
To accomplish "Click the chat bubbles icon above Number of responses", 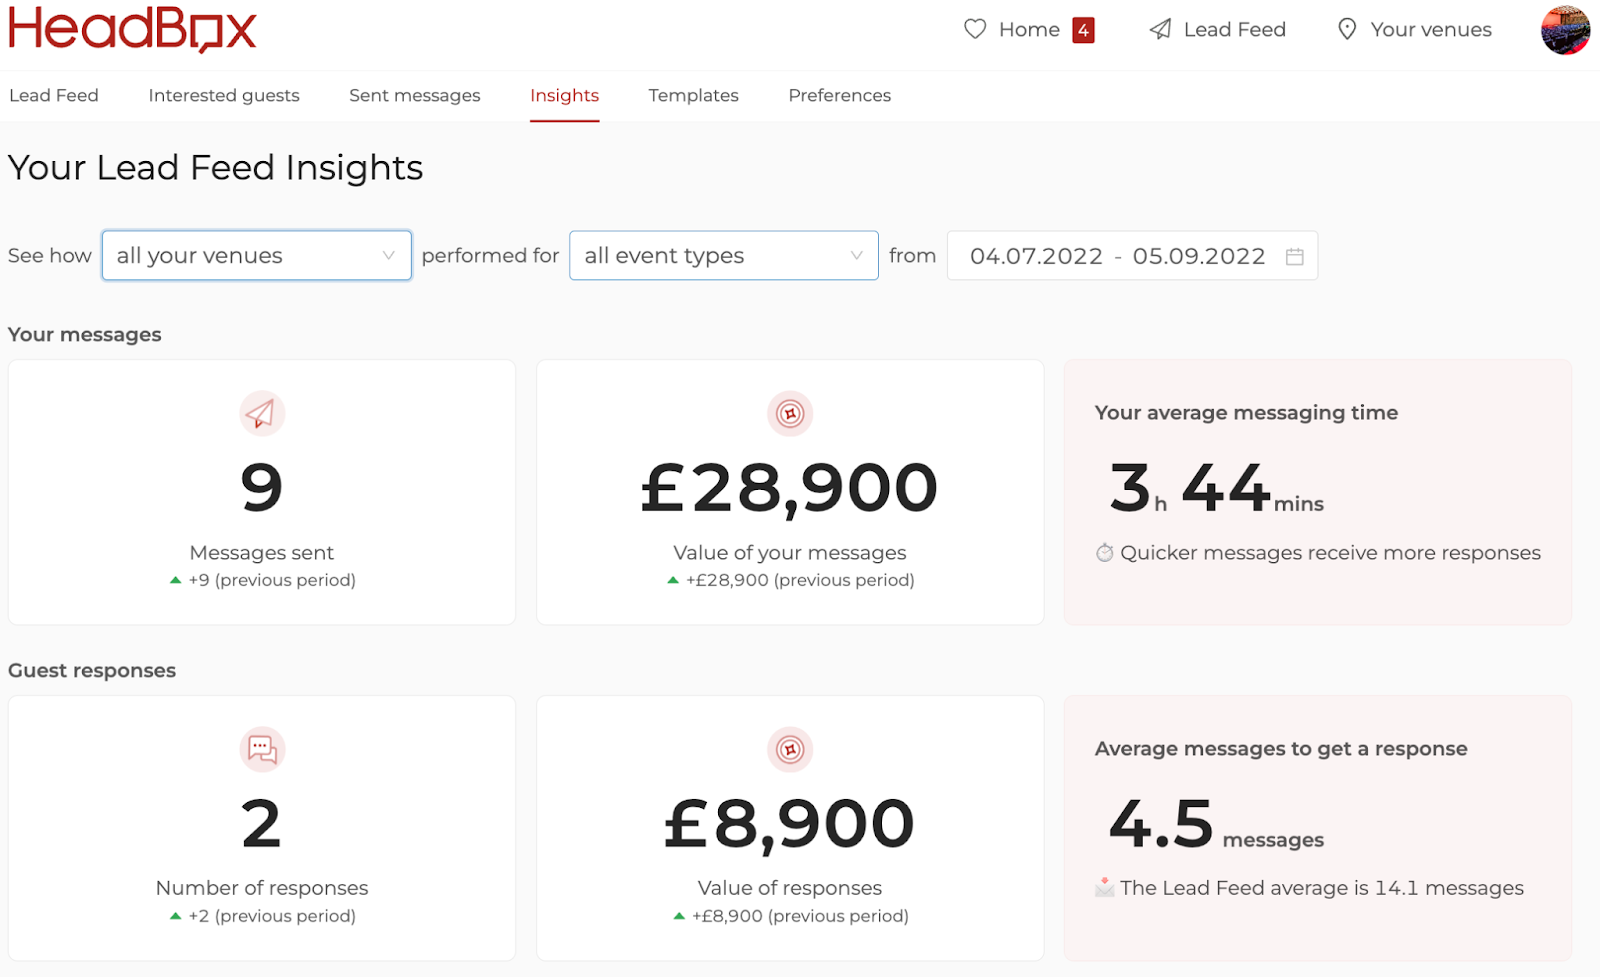I will (262, 749).
